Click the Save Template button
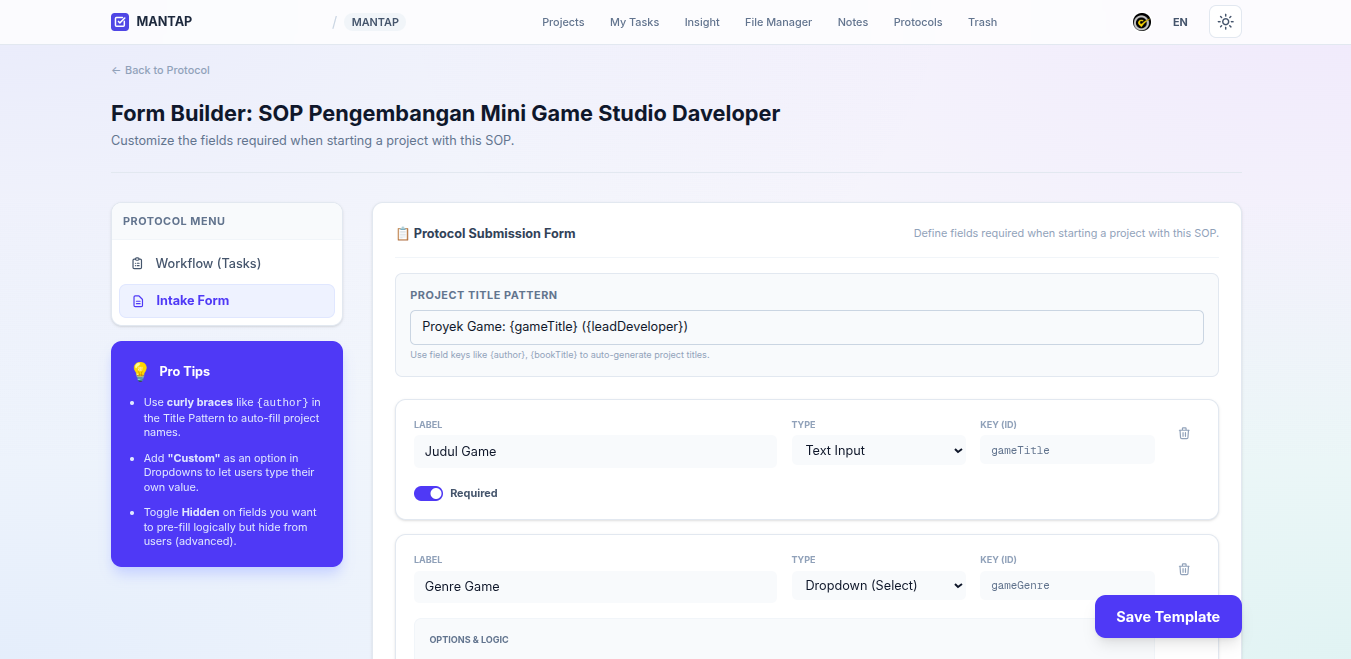This screenshot has height=659, width=1351. 1168,617
